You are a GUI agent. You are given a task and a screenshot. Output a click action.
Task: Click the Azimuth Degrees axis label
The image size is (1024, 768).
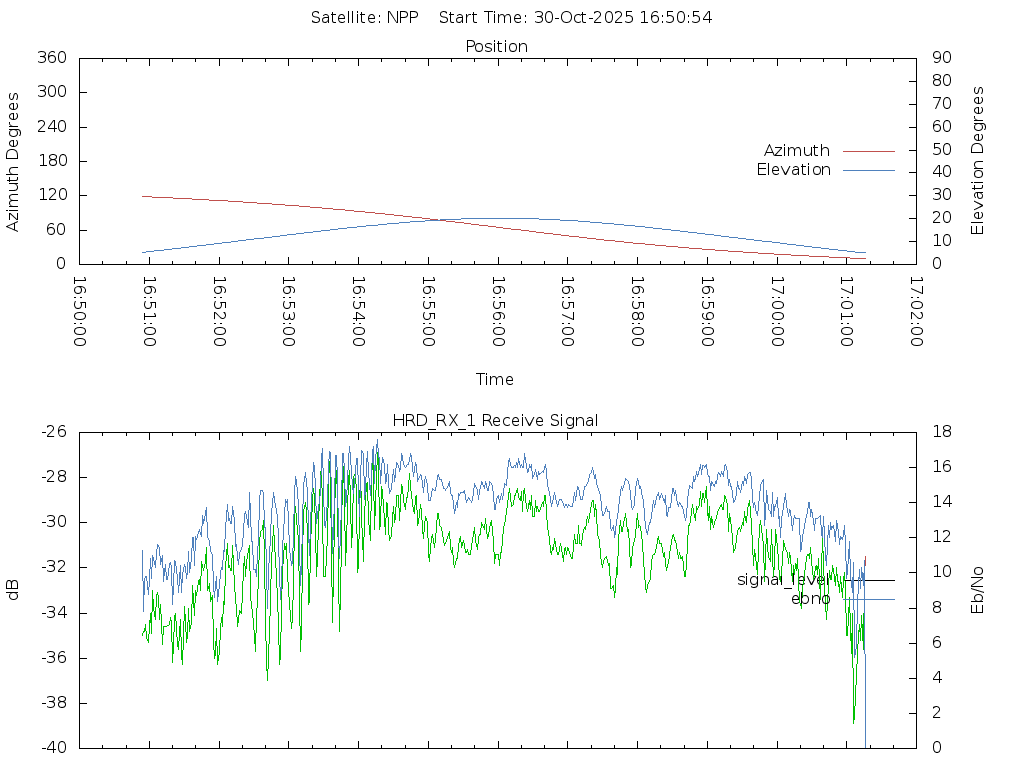pos(13,161)
